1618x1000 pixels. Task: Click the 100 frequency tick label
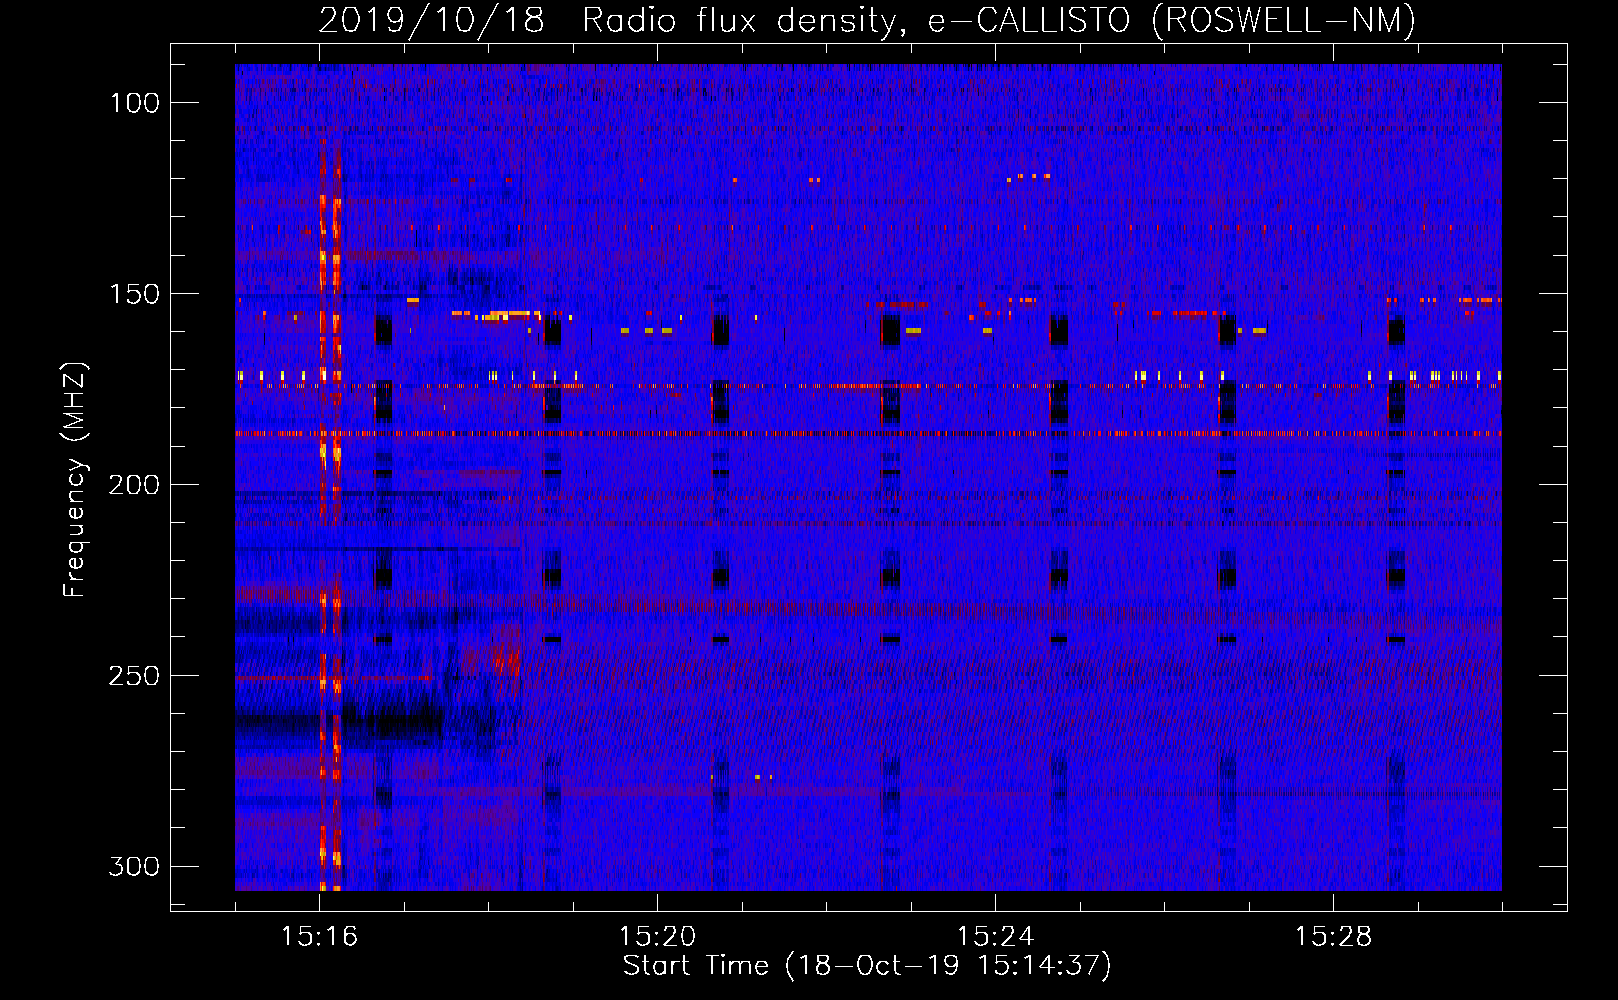[134, 103]
